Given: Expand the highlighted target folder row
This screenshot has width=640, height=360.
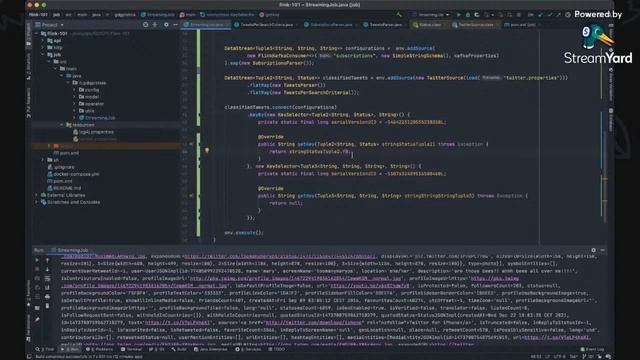Looking at the screenshot, I should pyautogui.click(x=49, y=146).
